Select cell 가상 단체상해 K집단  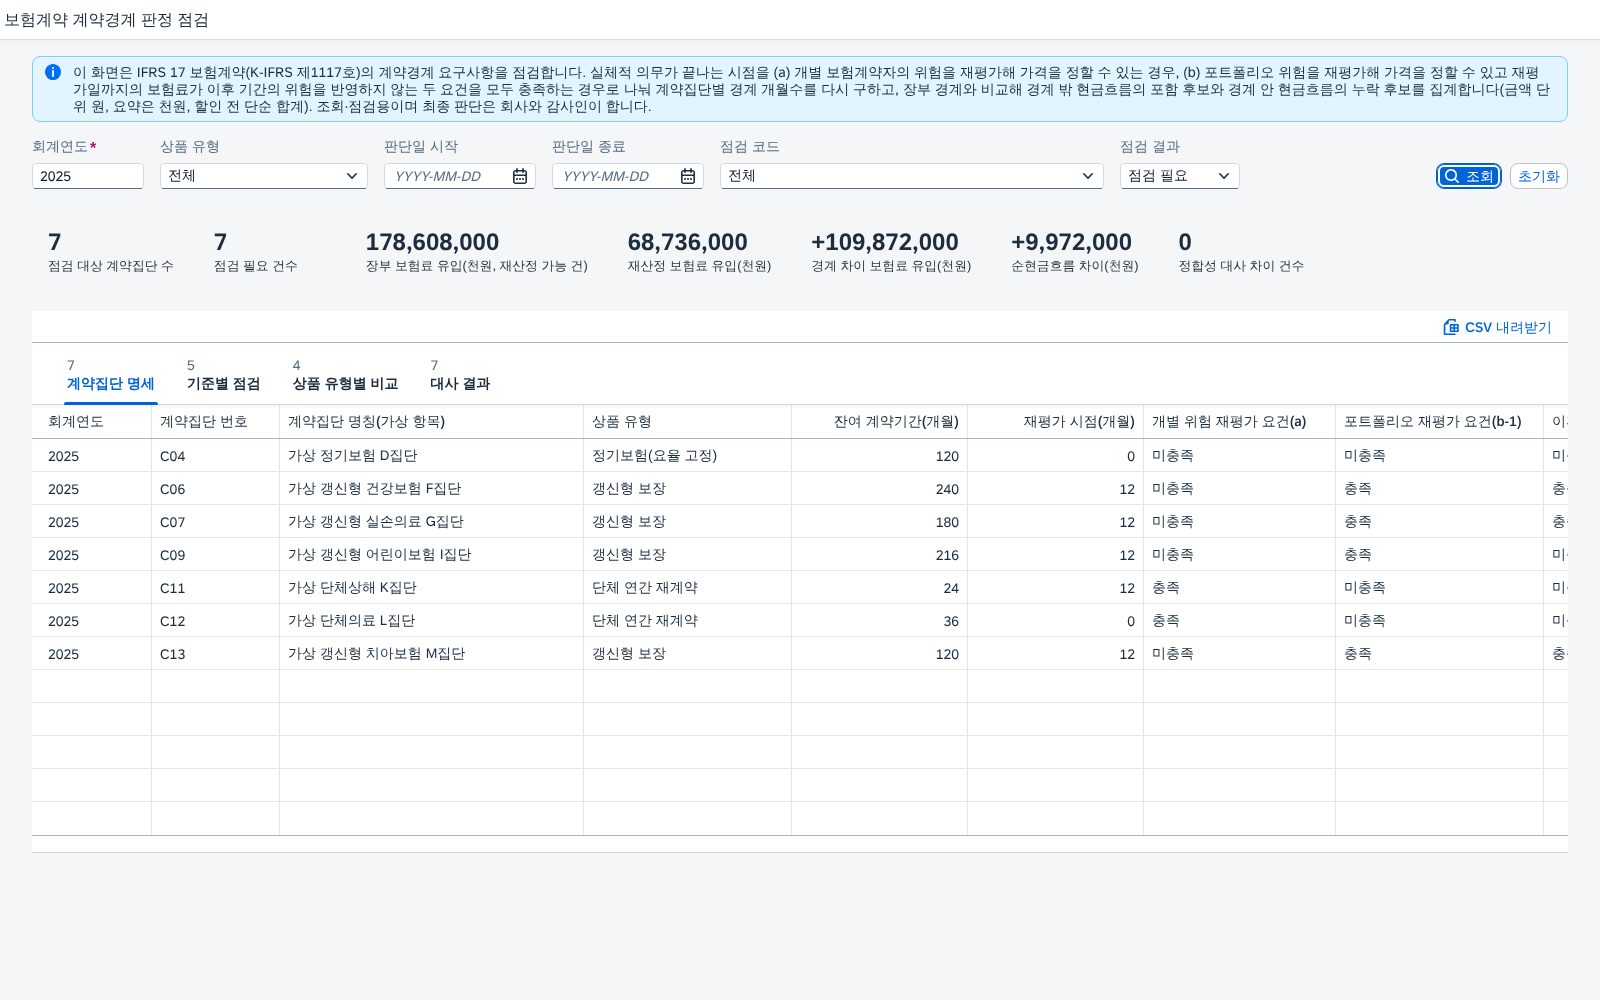(x=431, y=588)
